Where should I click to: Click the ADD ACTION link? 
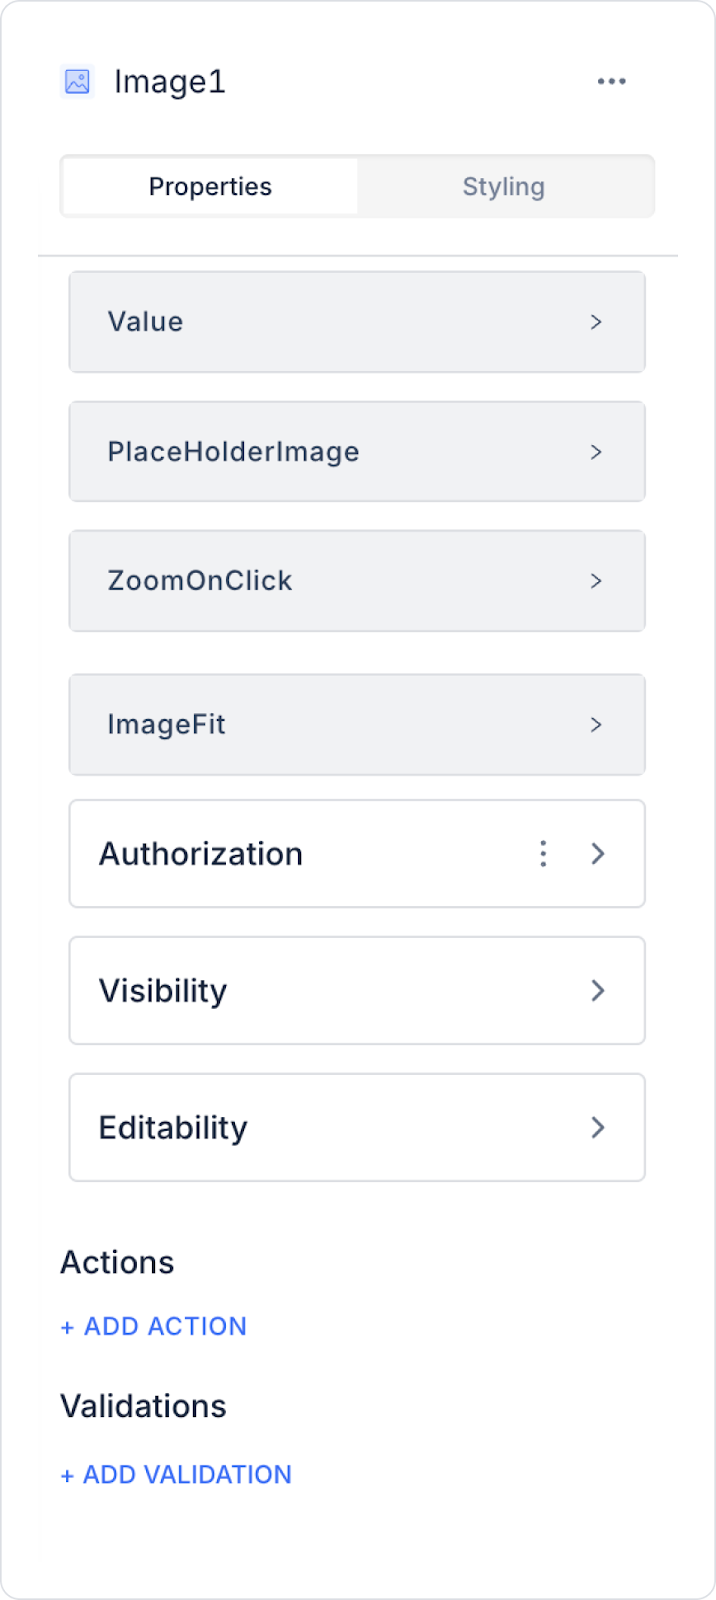[x=154, y=1327]
